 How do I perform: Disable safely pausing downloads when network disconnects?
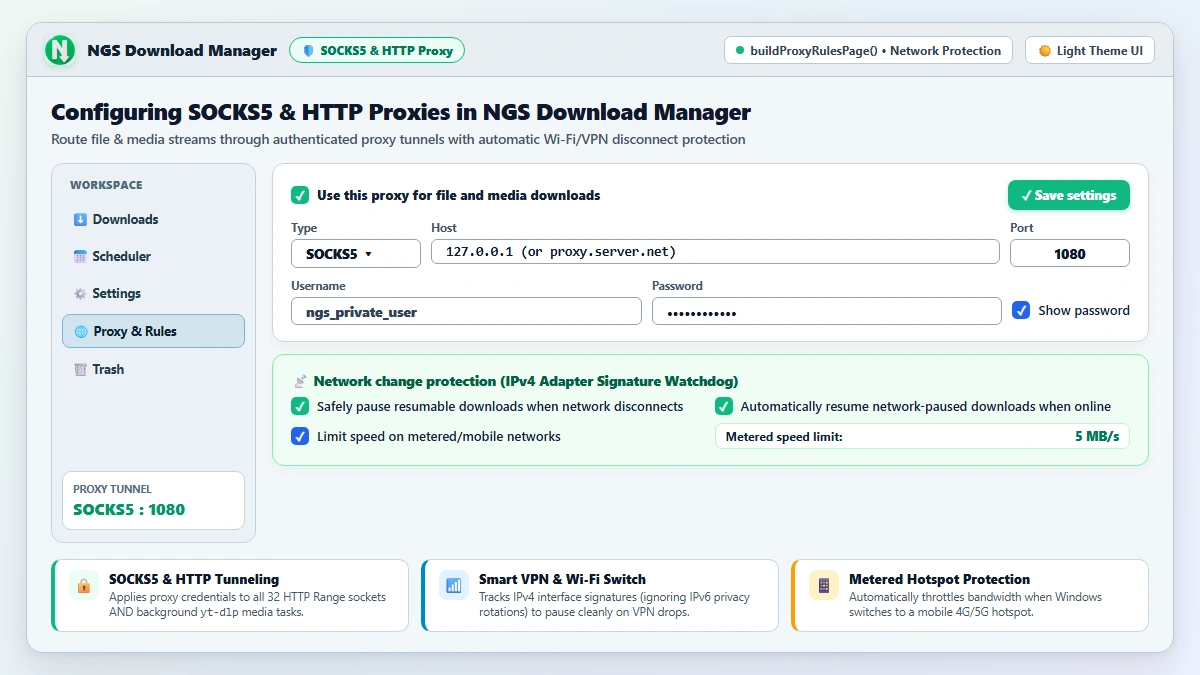300,406
